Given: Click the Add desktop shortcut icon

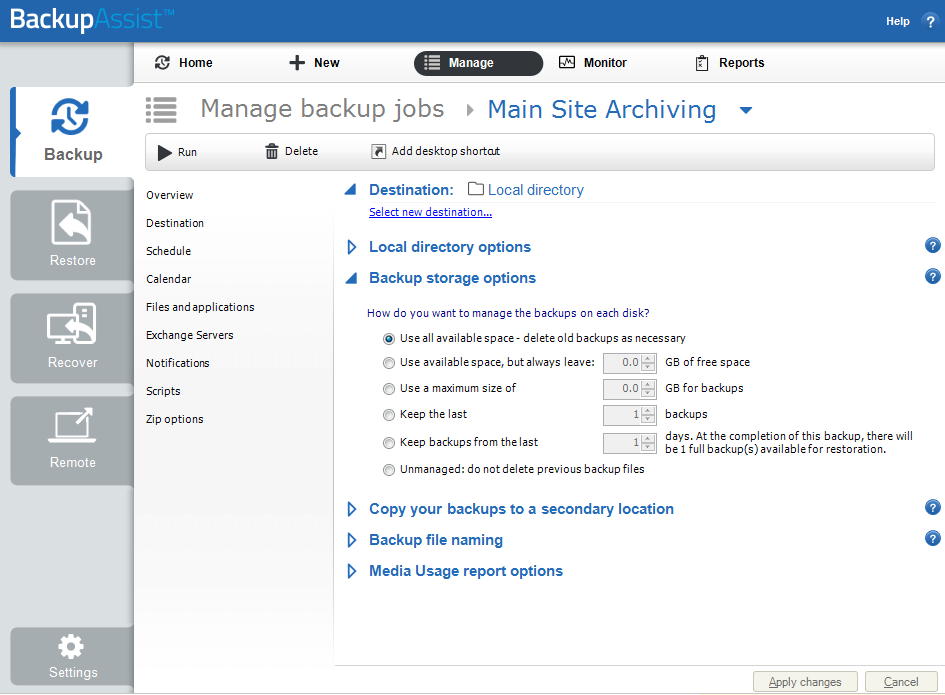Looking at the screenshot, I should click(x=378, y=152).
